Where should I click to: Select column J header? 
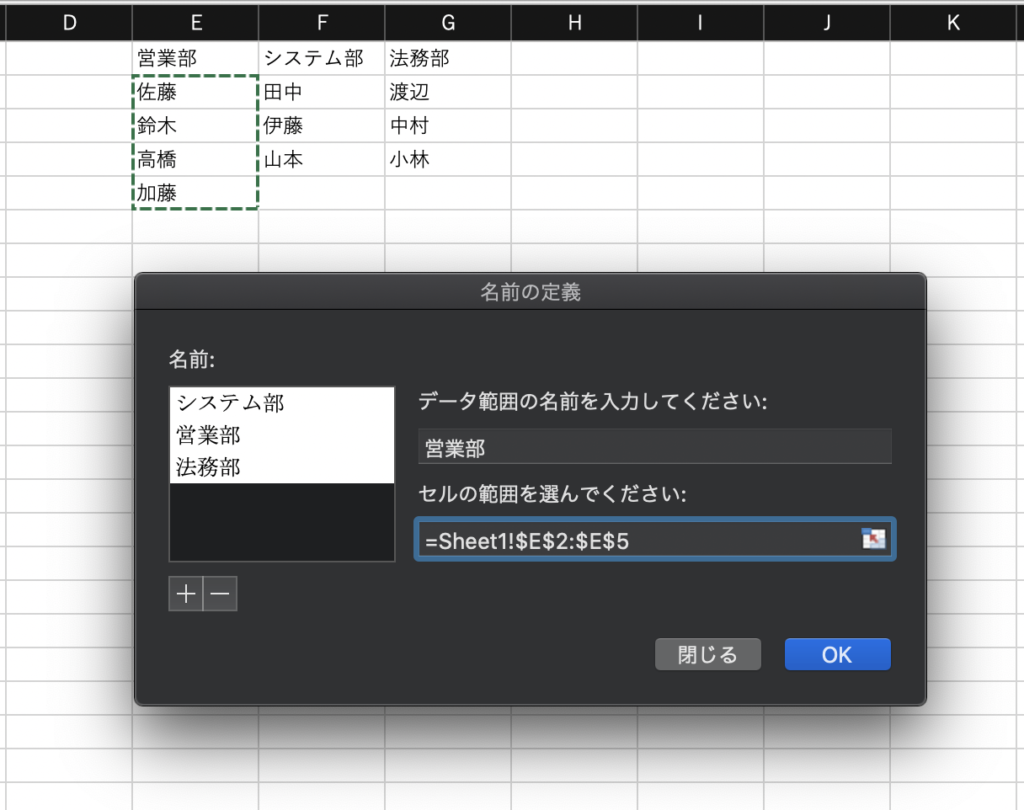coord(827,23)
